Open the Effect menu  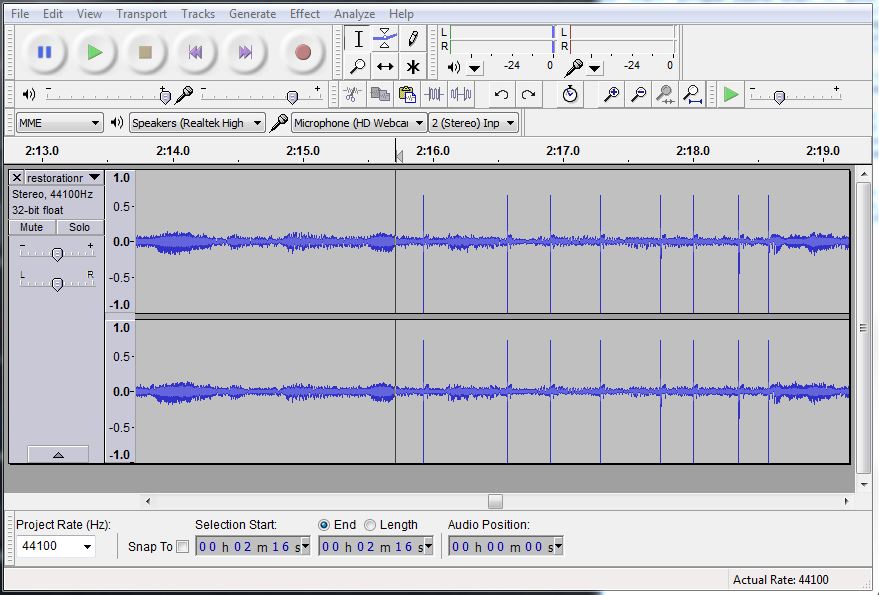tap(305, 14)
